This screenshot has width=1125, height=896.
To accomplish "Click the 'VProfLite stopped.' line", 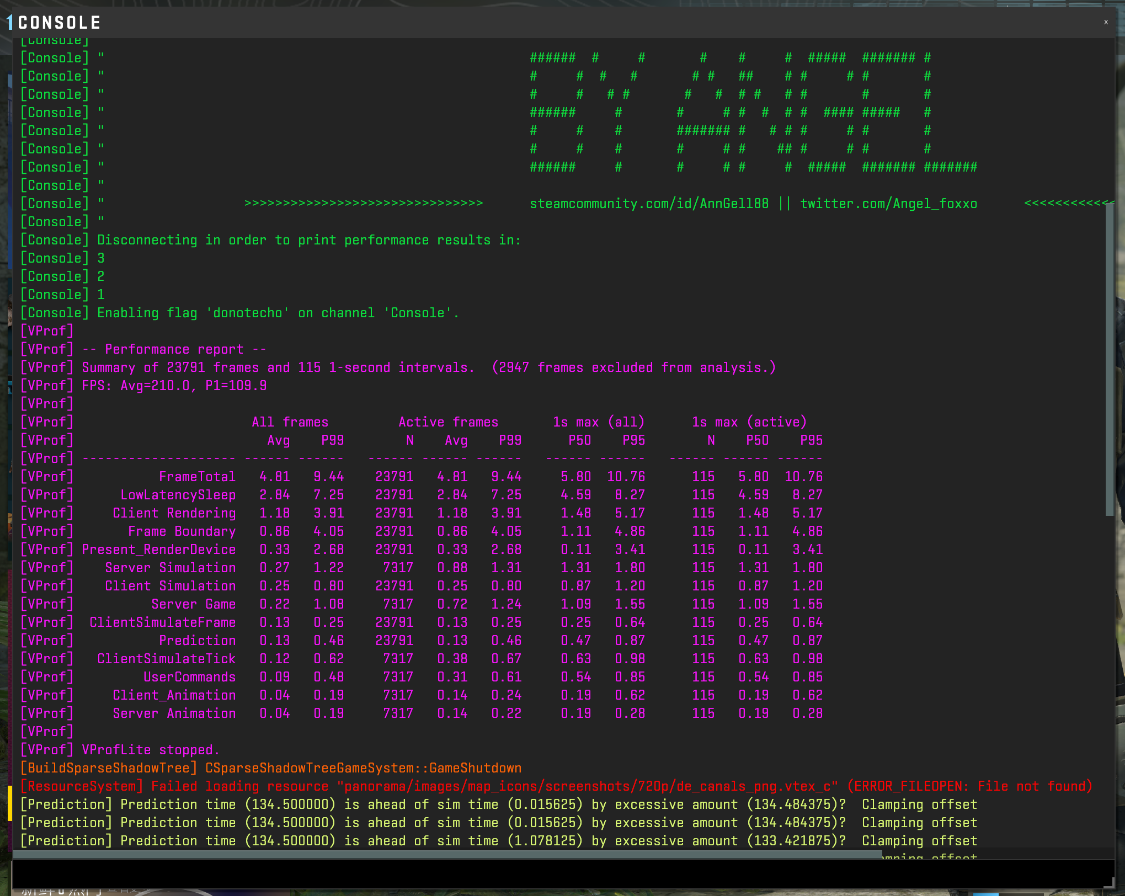I will click(120, 750).
